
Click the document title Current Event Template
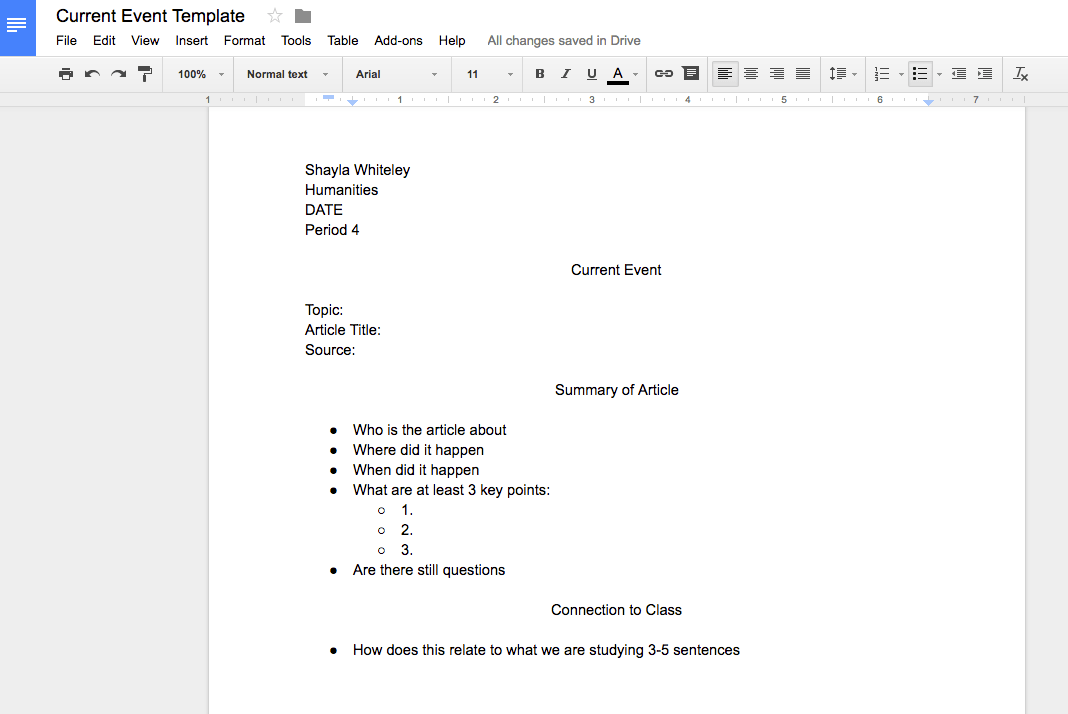tap(150, 16)
